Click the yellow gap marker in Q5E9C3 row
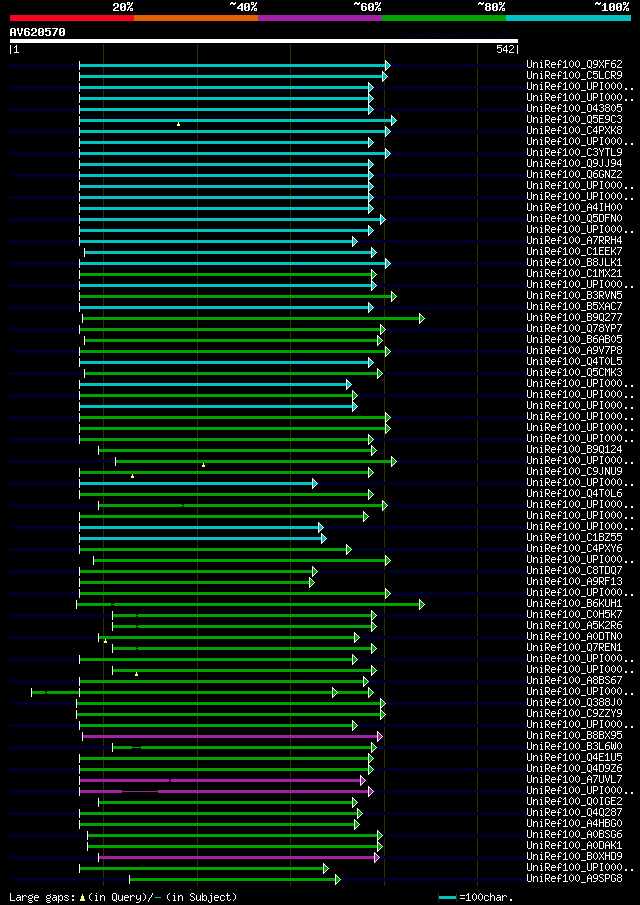 click(x=178, y=124)
